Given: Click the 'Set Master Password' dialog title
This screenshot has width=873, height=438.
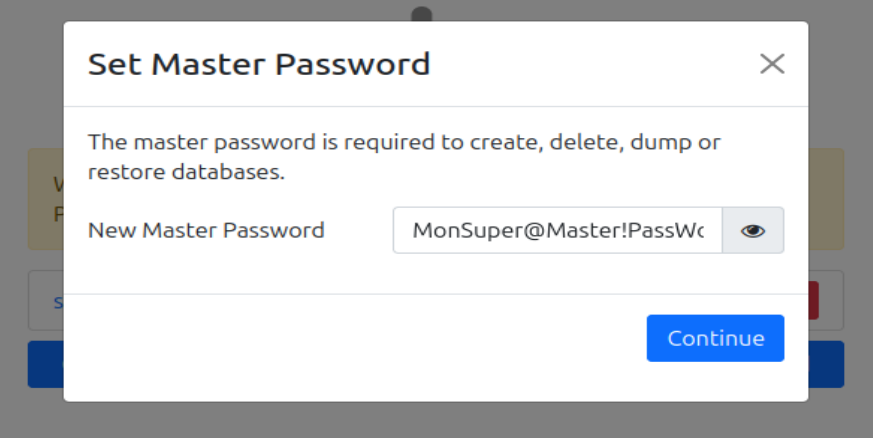Looking at the screenshot, I should coord(259,64).
